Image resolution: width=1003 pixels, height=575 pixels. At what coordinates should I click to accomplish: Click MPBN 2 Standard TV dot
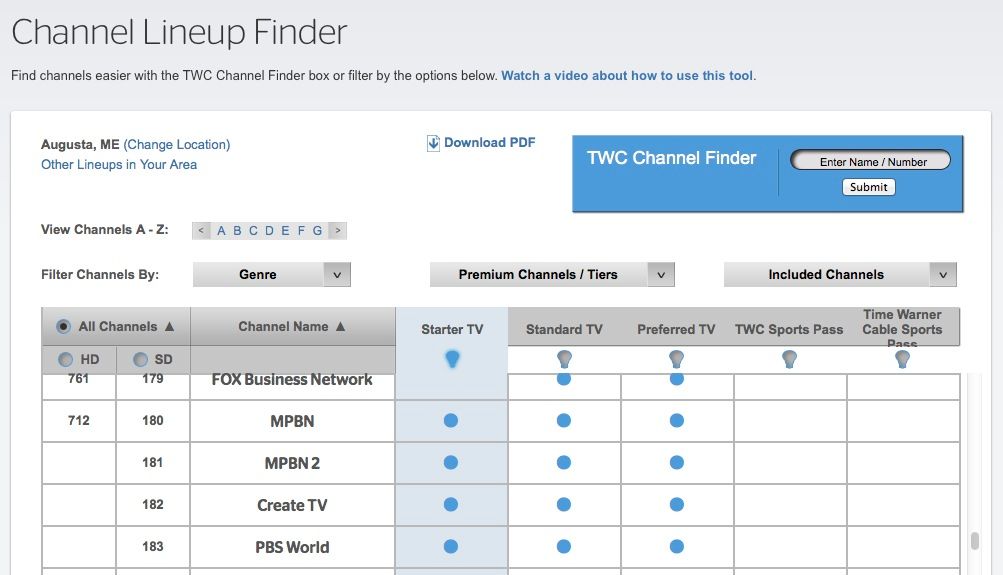[x=564, y=462]
